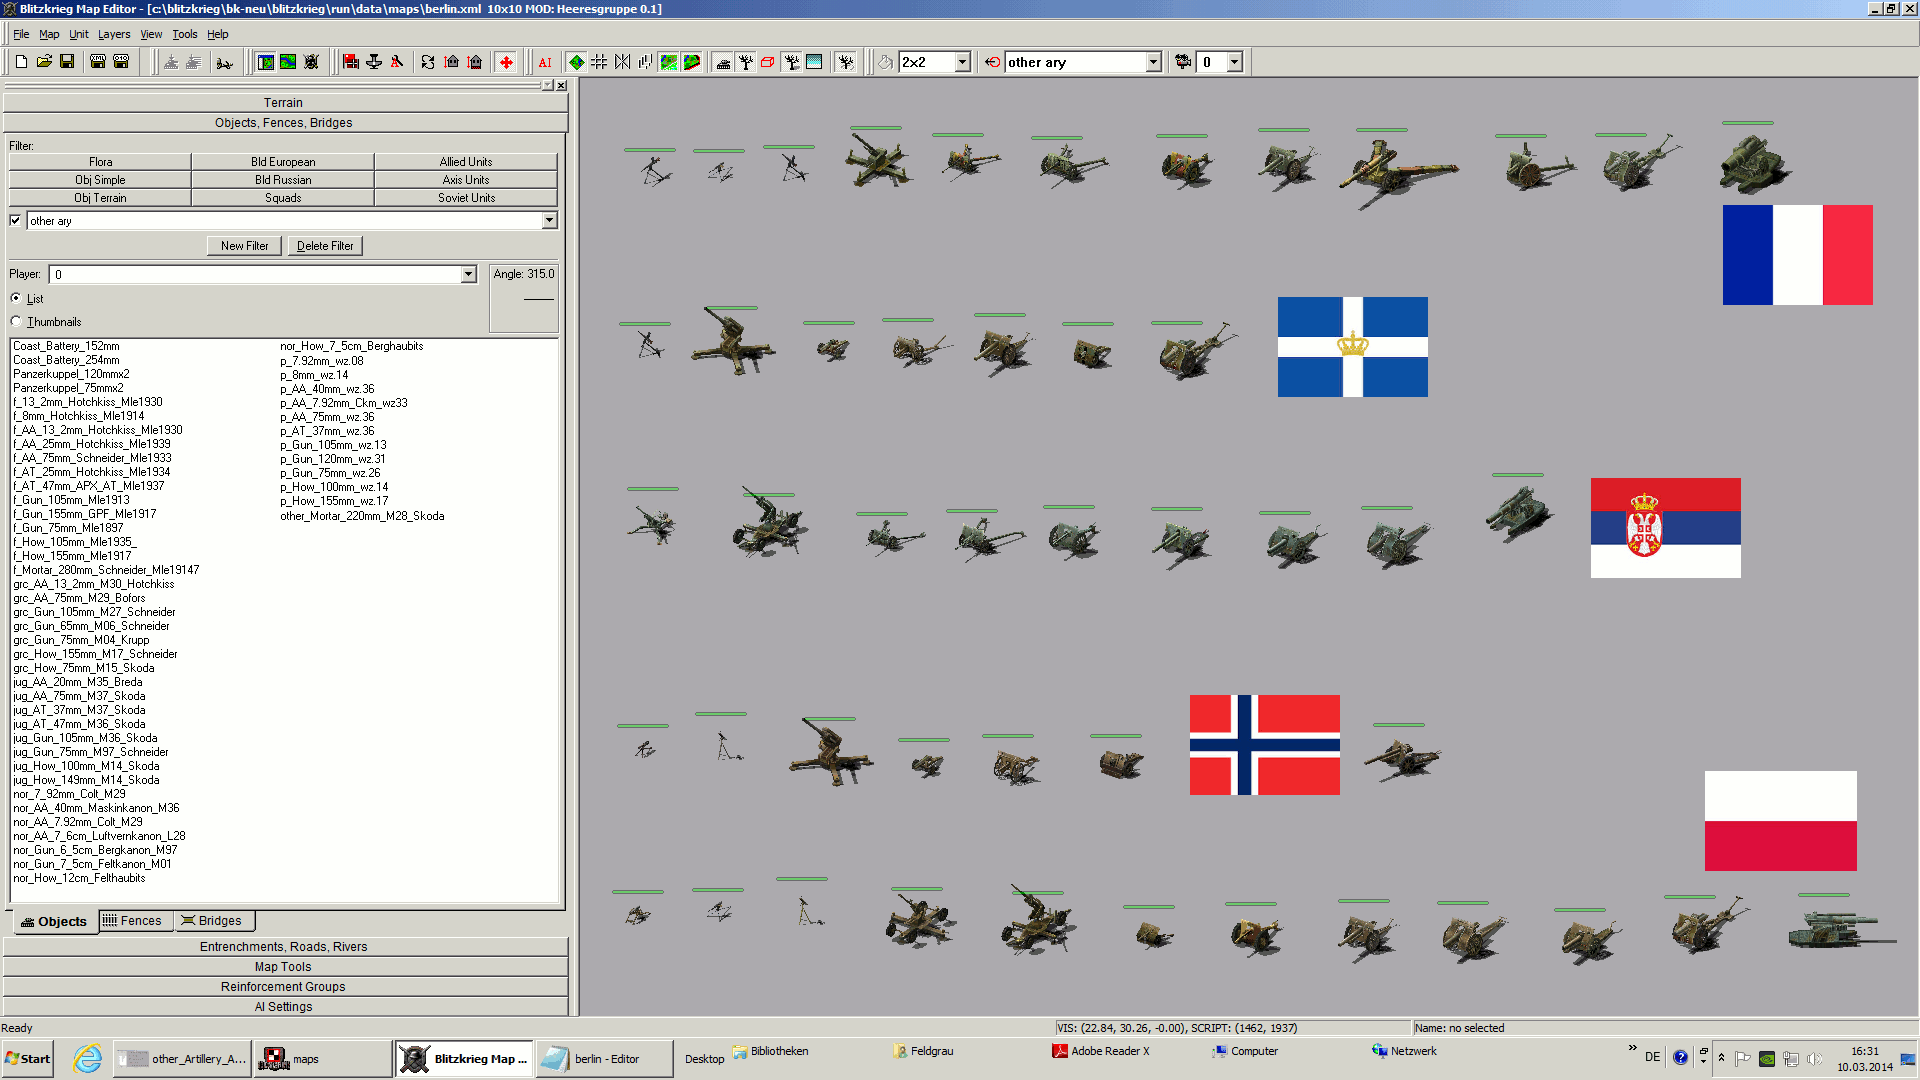Open the Layers menu

tap(114, 34)
